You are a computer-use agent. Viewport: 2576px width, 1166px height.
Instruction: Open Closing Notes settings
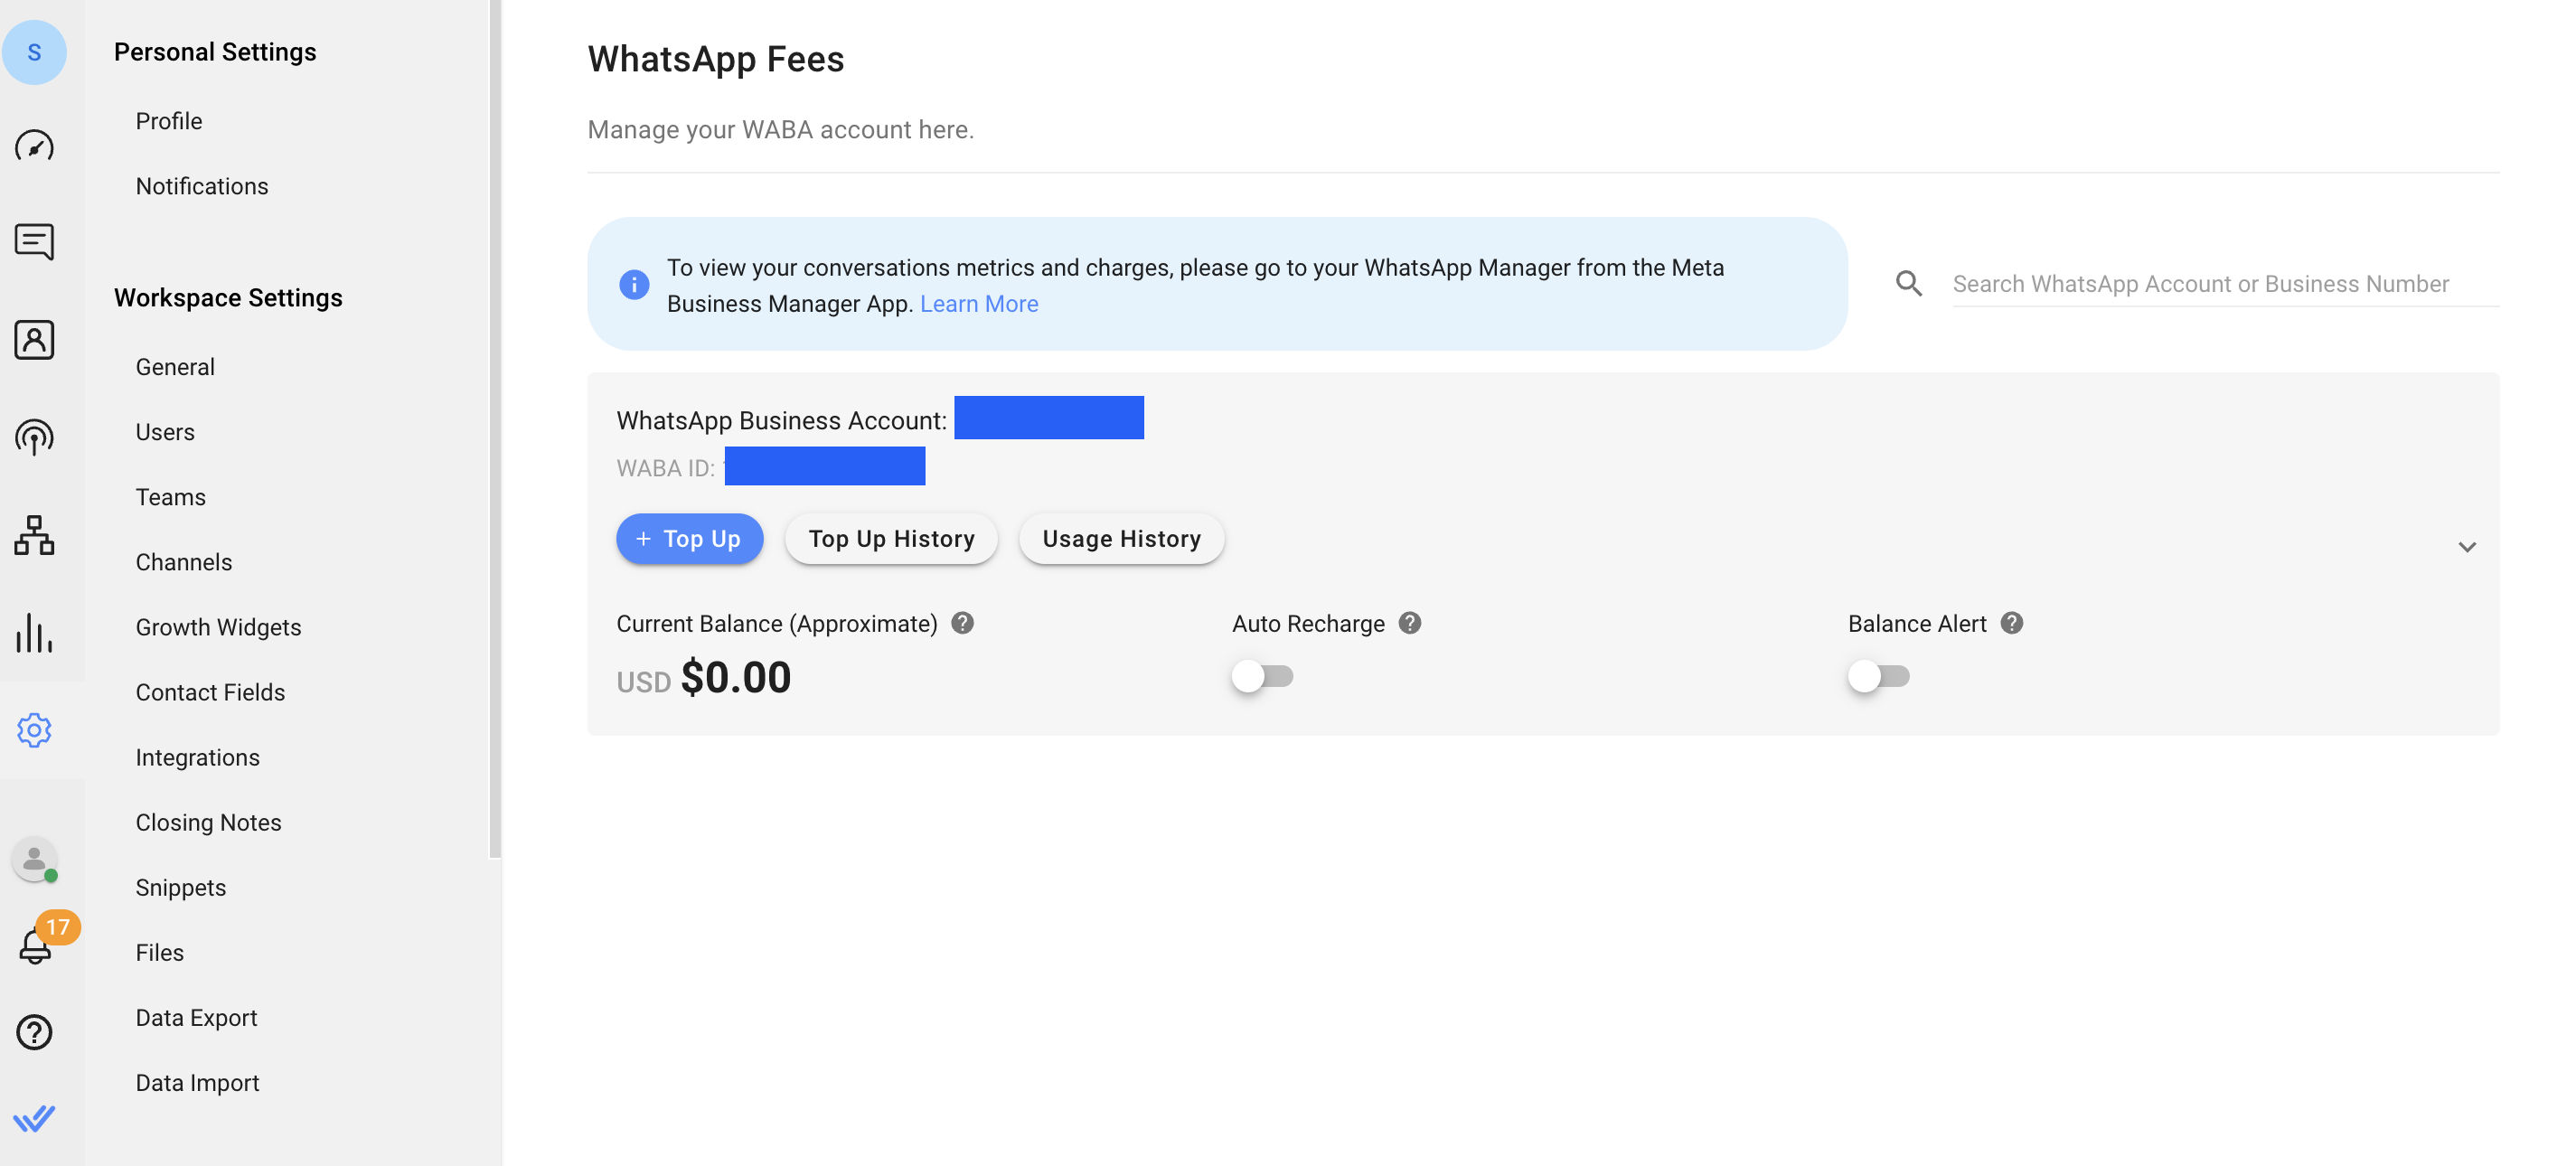pos(208,822)
